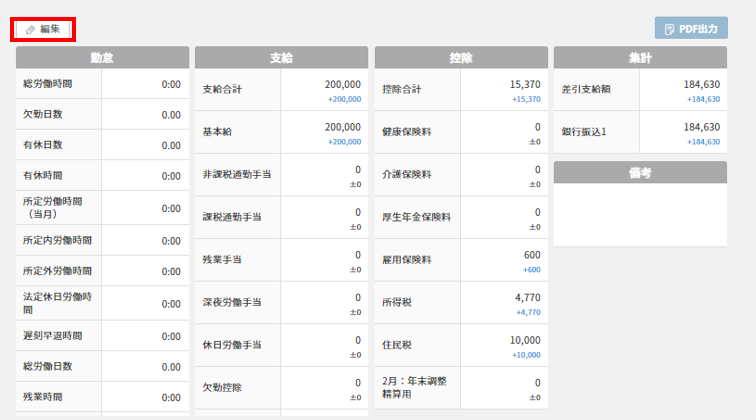Select the 集計 section header
This screenshot has height=420, width=756.
click(640, 58)
